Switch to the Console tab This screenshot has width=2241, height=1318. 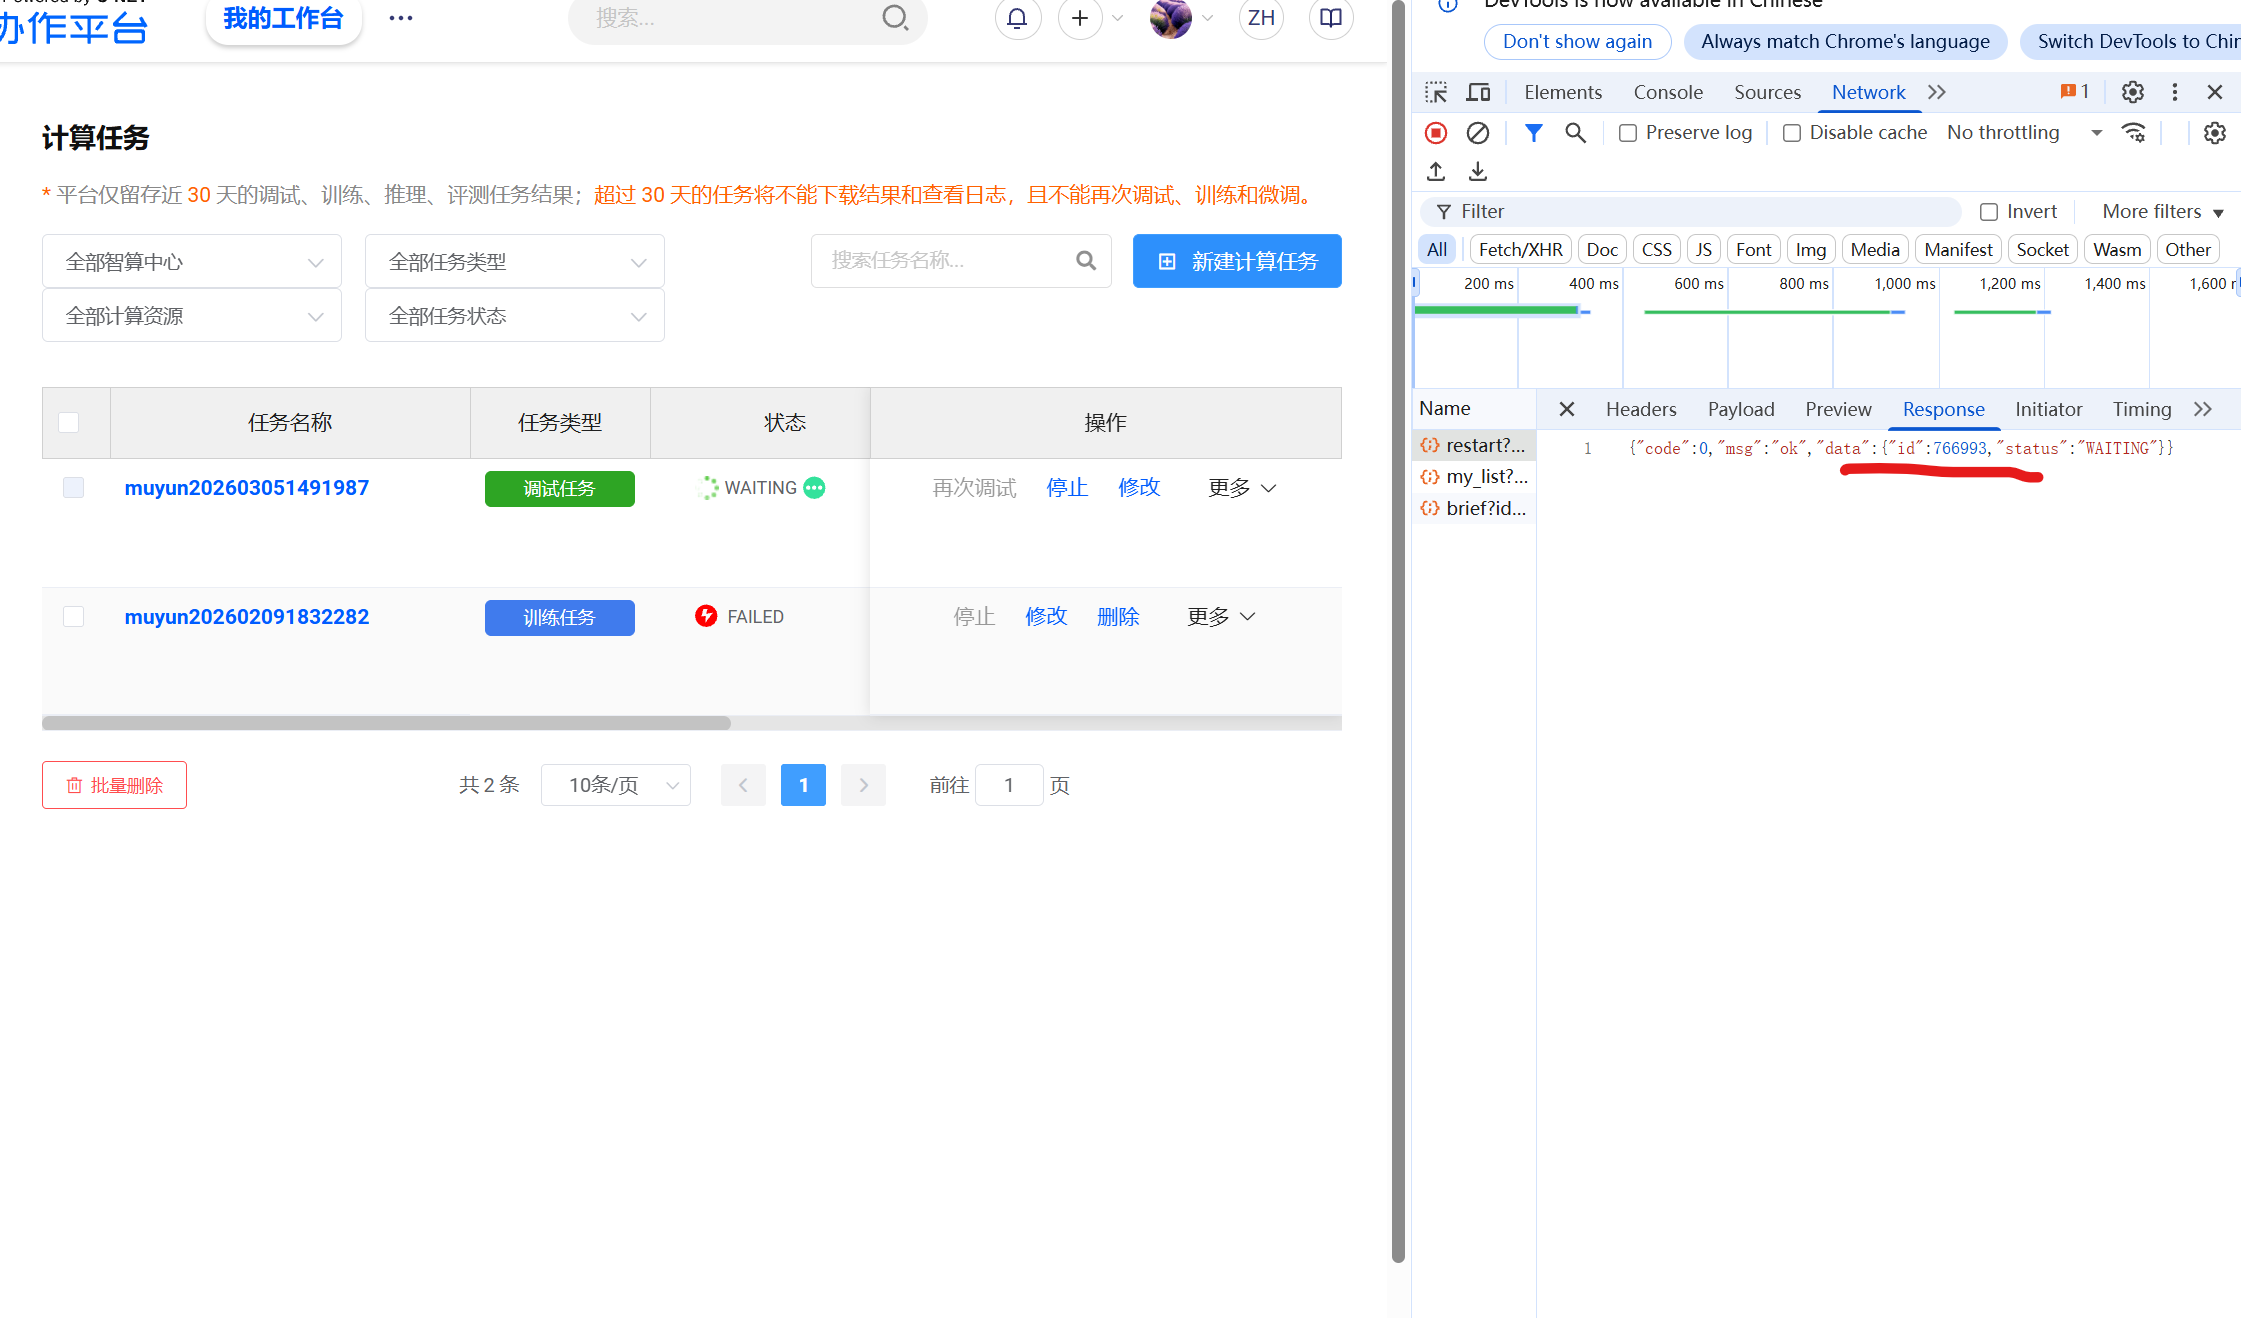(x=1667, y=92)
